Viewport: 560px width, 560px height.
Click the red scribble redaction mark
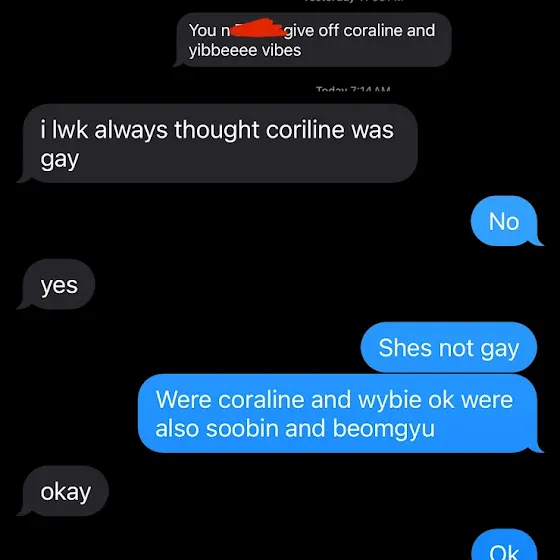[x=257, y=28]
